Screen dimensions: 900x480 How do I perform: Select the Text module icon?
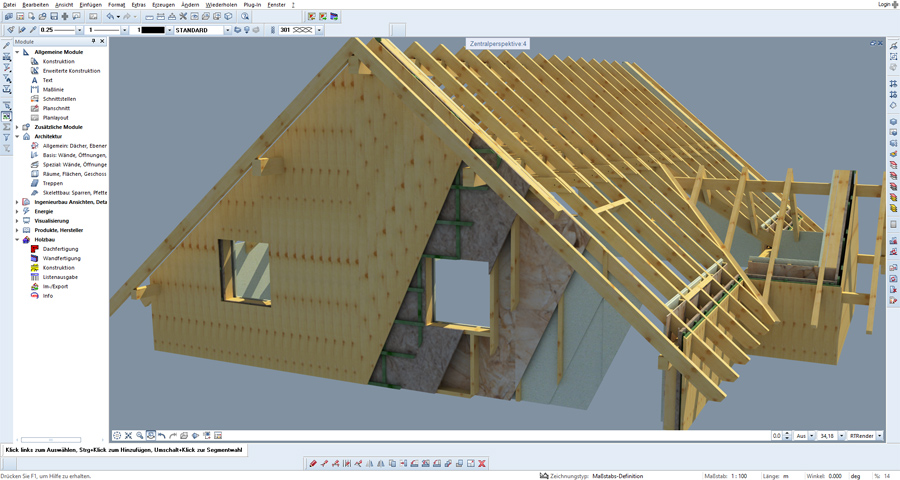(35, 80)
